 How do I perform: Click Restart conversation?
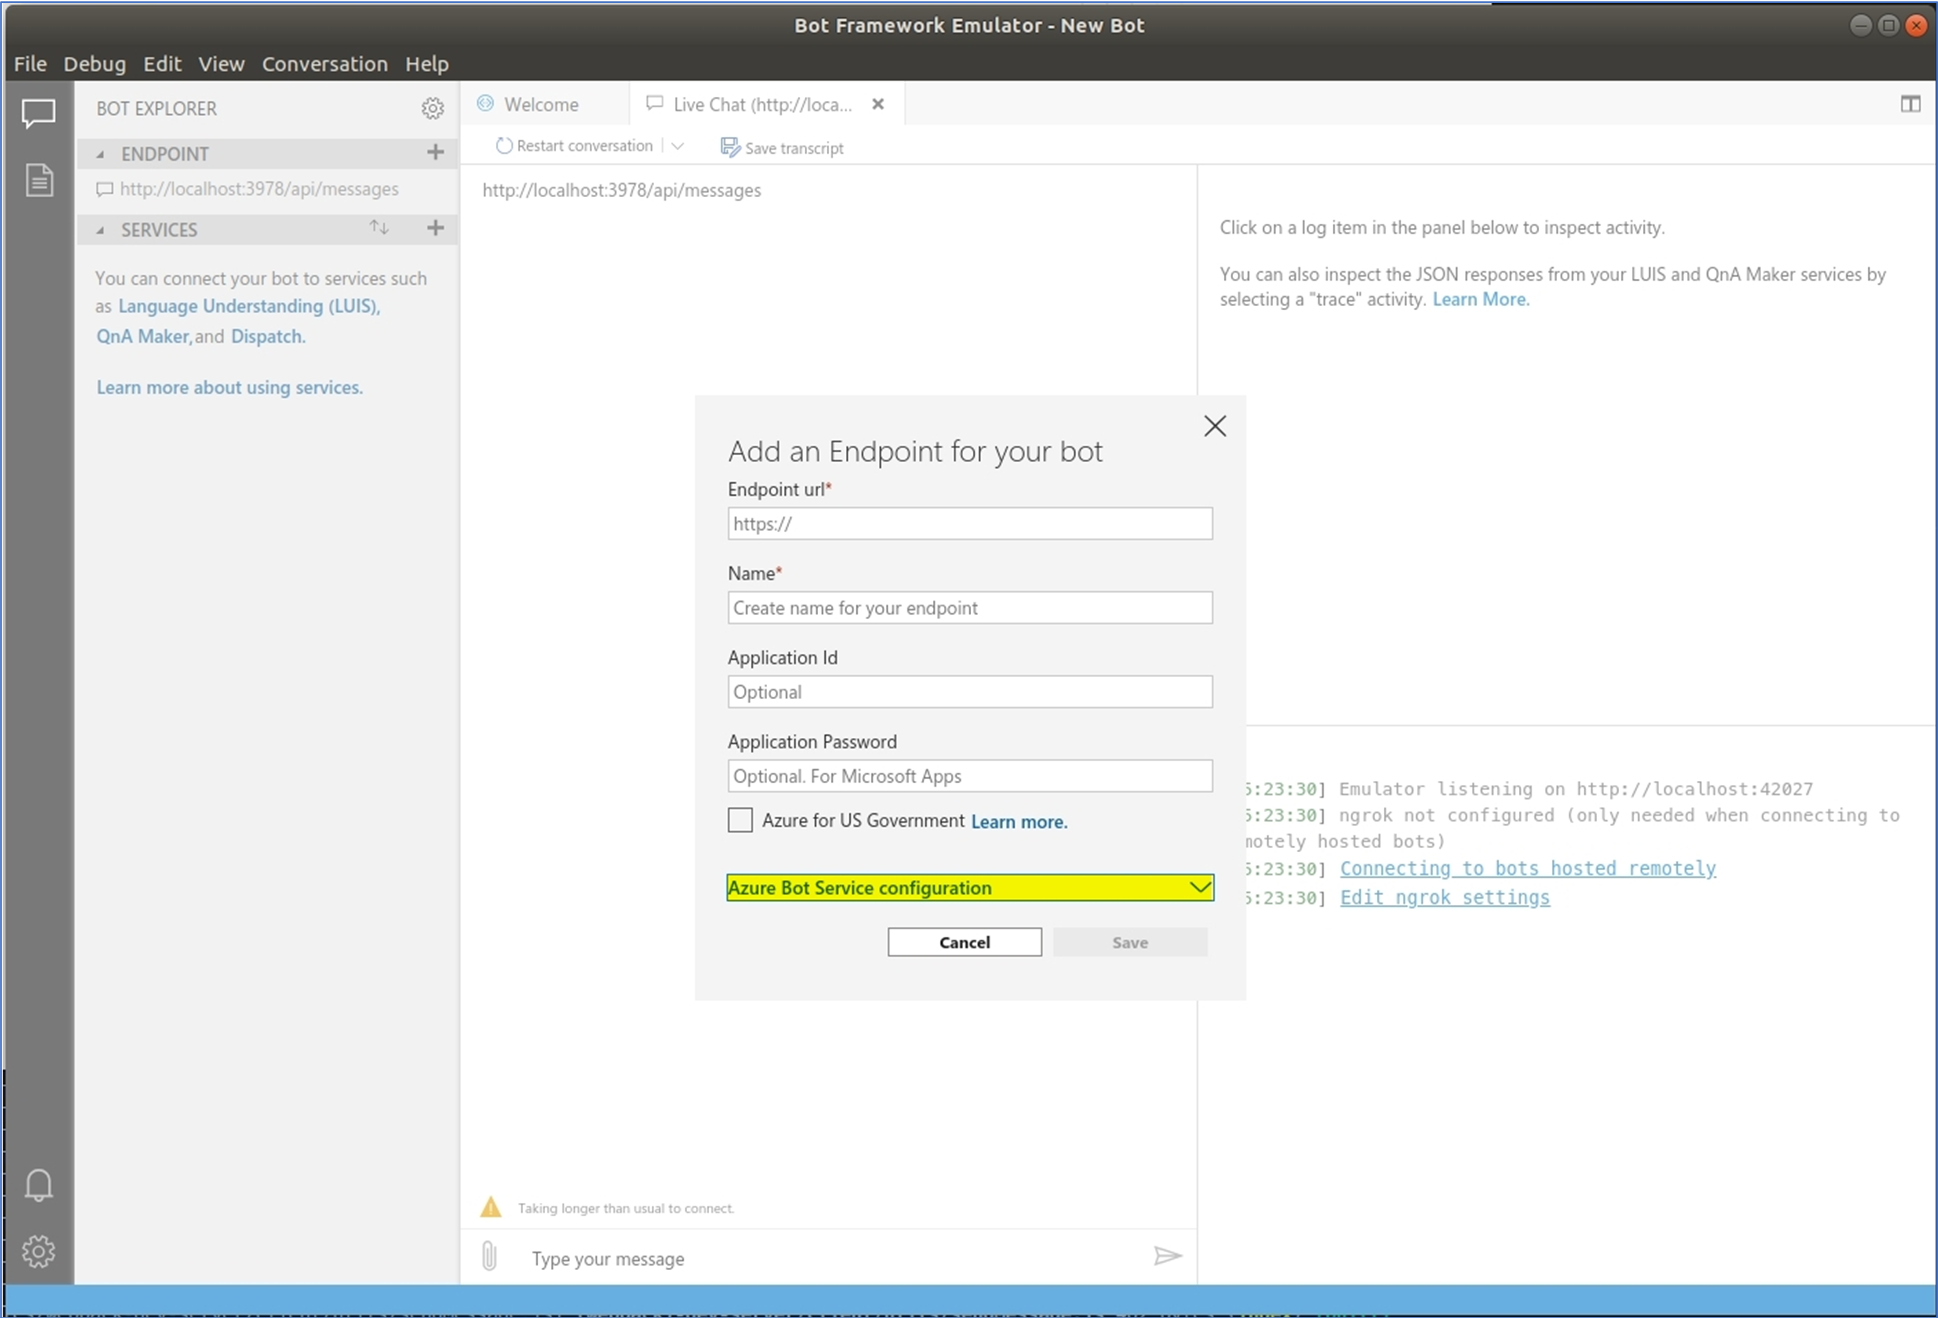574,146
